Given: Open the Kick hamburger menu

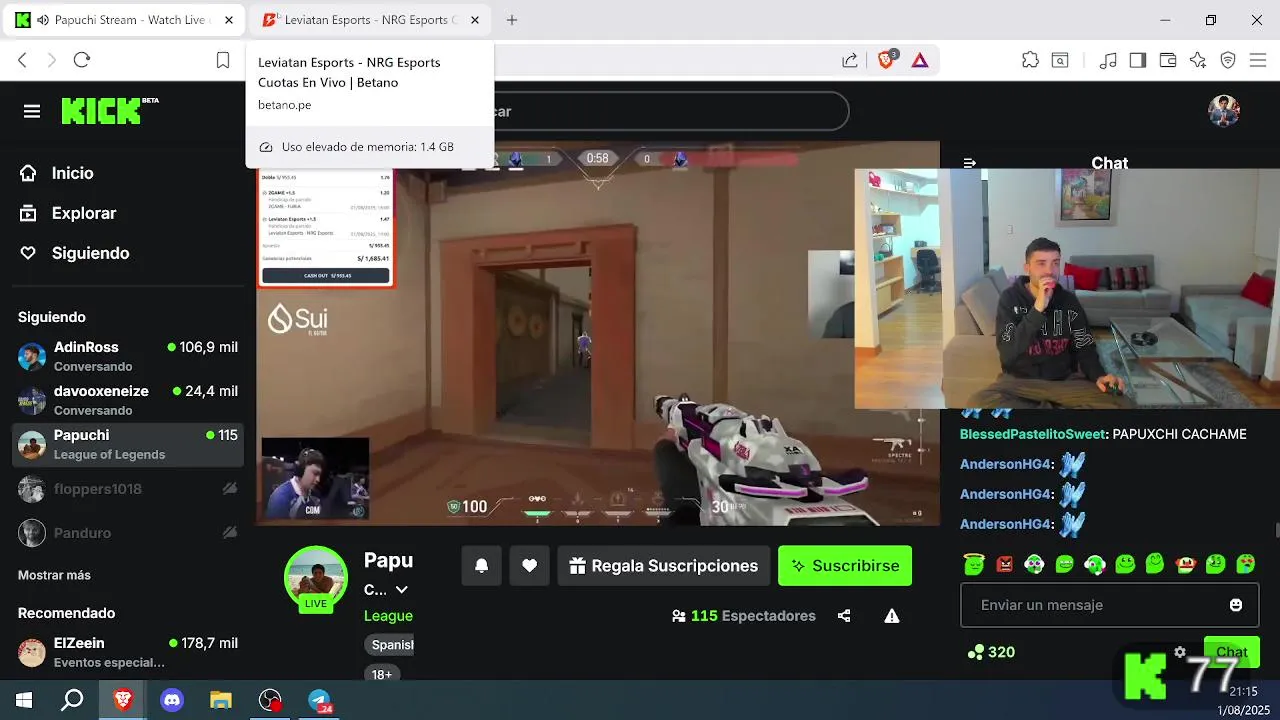Looking at the screenshot, I should [32, 111].
